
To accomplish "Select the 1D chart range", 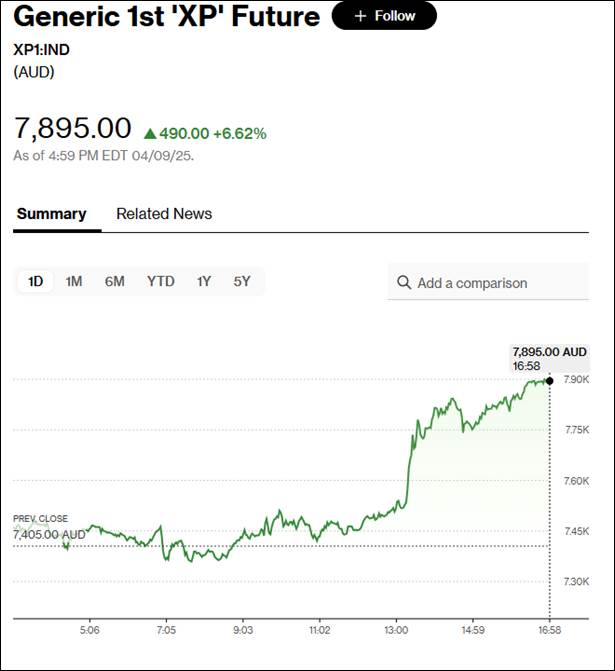I will click(35, 281).
